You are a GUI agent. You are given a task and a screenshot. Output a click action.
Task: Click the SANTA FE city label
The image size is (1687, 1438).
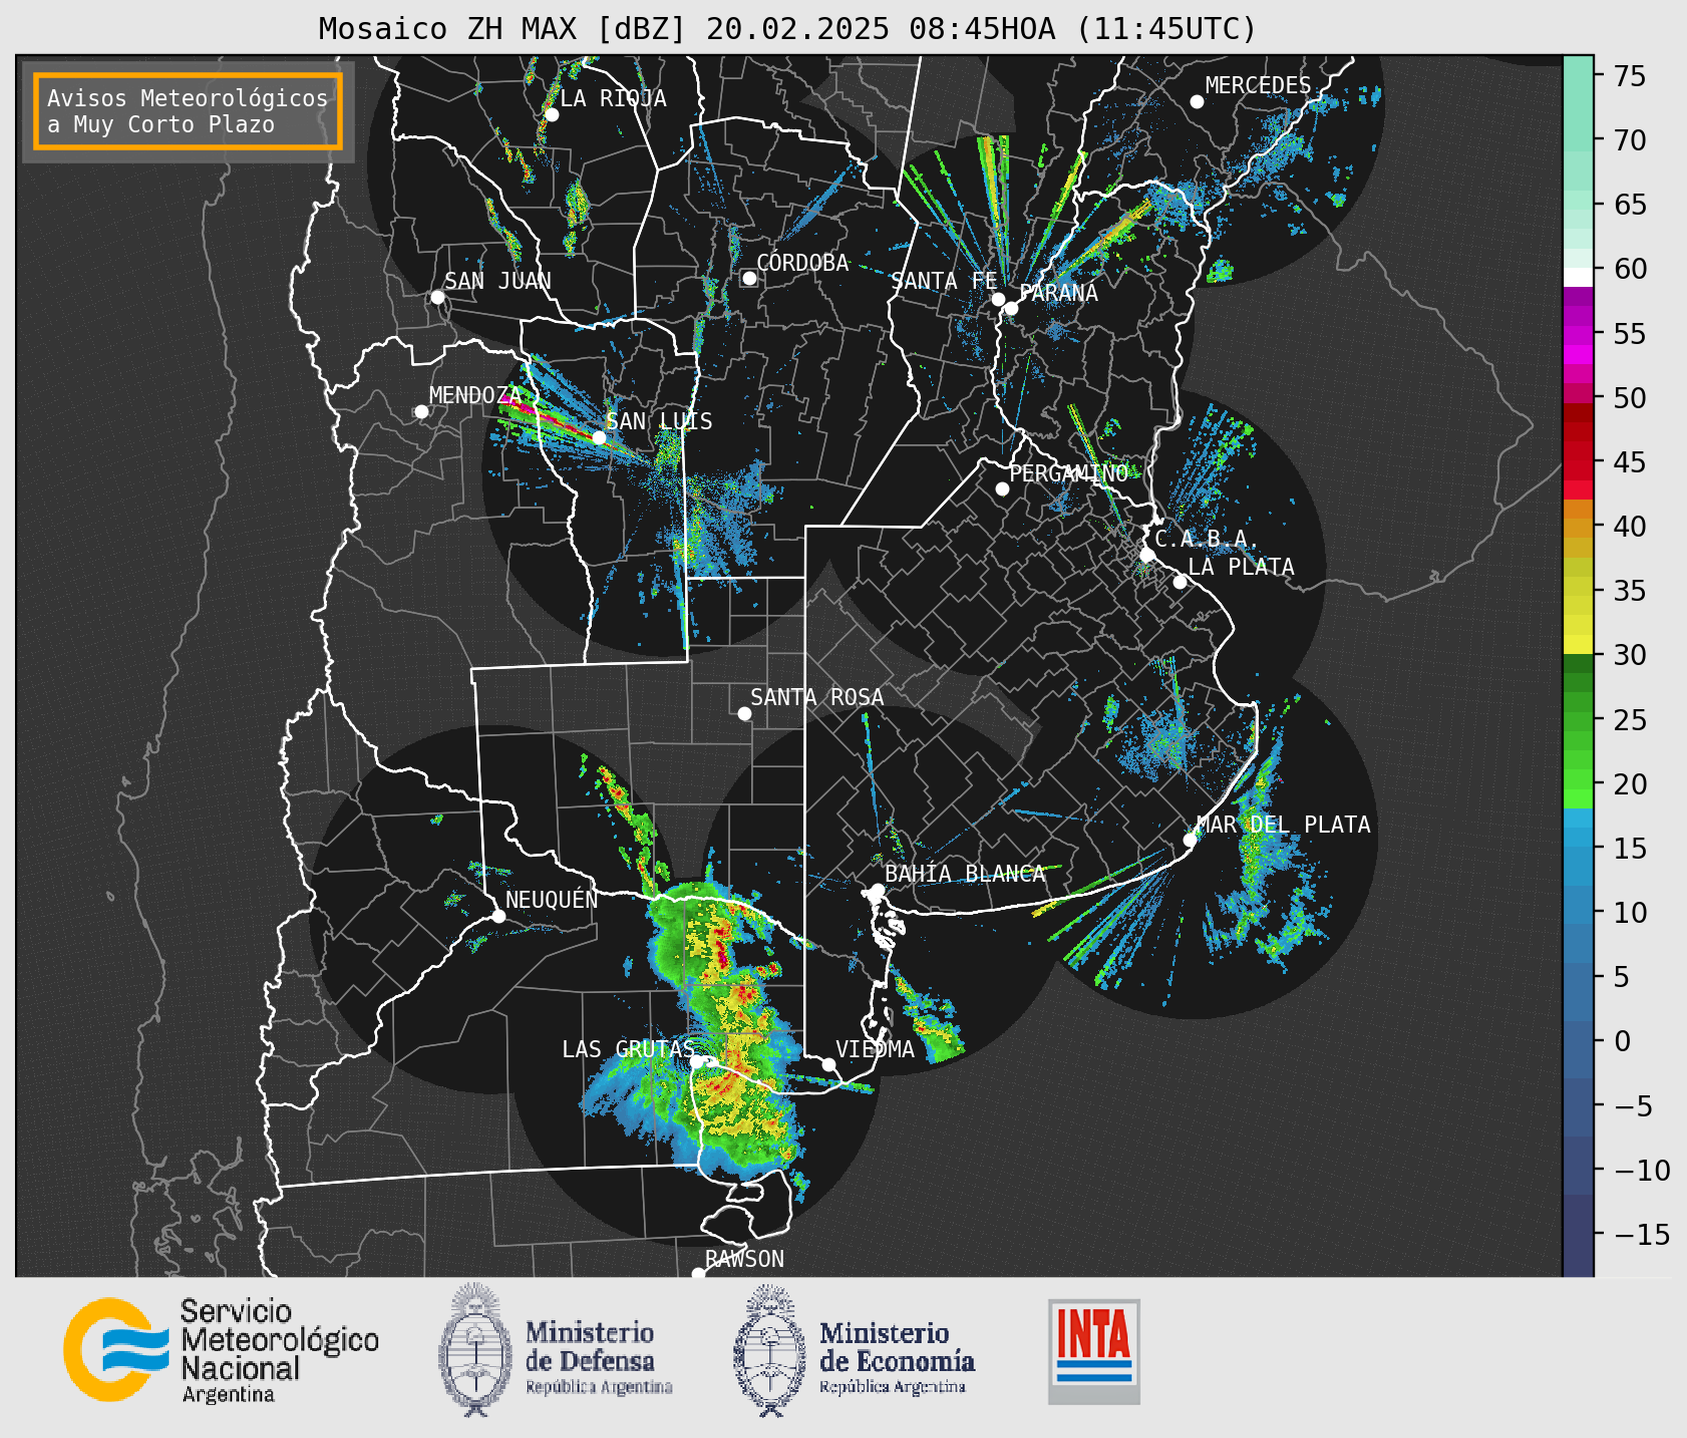coord(944,281)
